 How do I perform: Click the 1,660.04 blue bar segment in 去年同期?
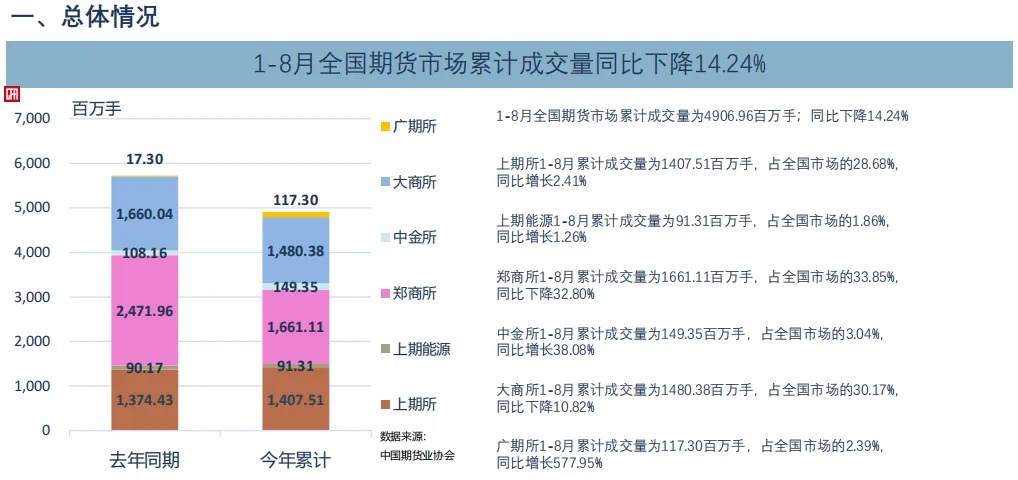pyautogui.click(x=145, y=213)
